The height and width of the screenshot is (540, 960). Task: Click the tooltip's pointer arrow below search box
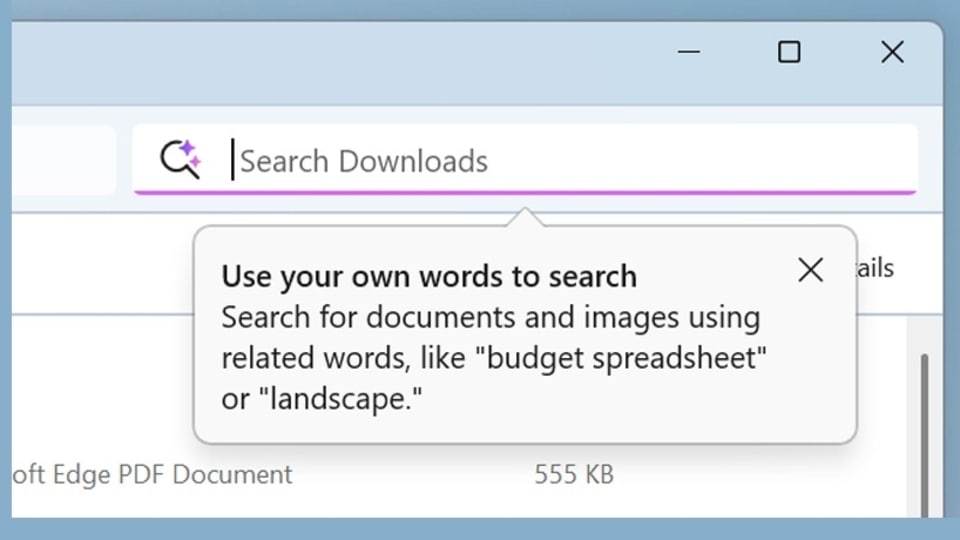click(523, 217)
